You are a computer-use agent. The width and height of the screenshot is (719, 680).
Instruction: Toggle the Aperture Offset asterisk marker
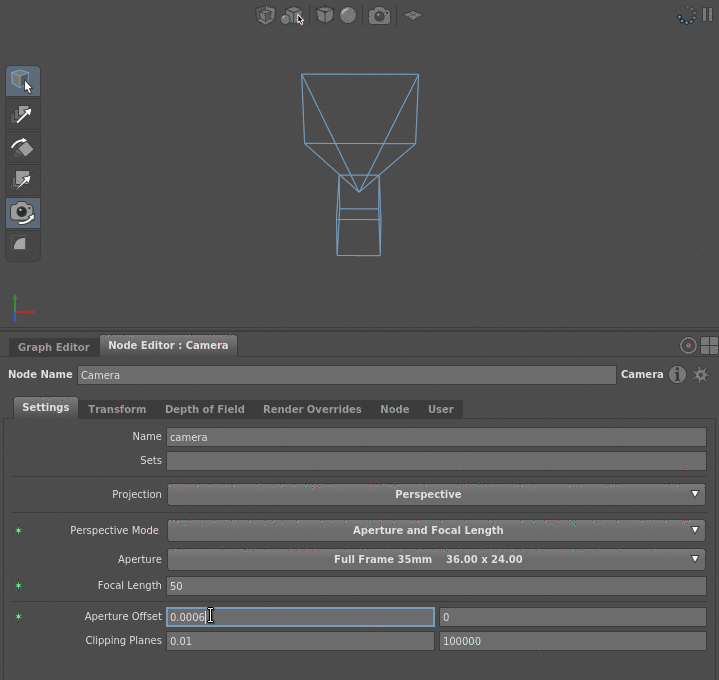(x=18, y=617)
